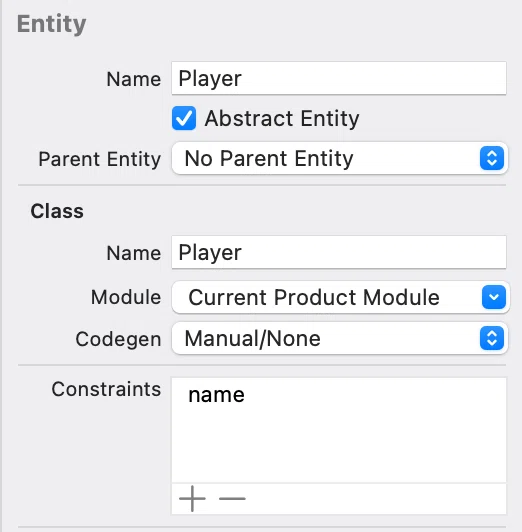The image size is (522, 532).
Task: Click inside the Current Product Module combo box
Action: [x=327, y=297]
